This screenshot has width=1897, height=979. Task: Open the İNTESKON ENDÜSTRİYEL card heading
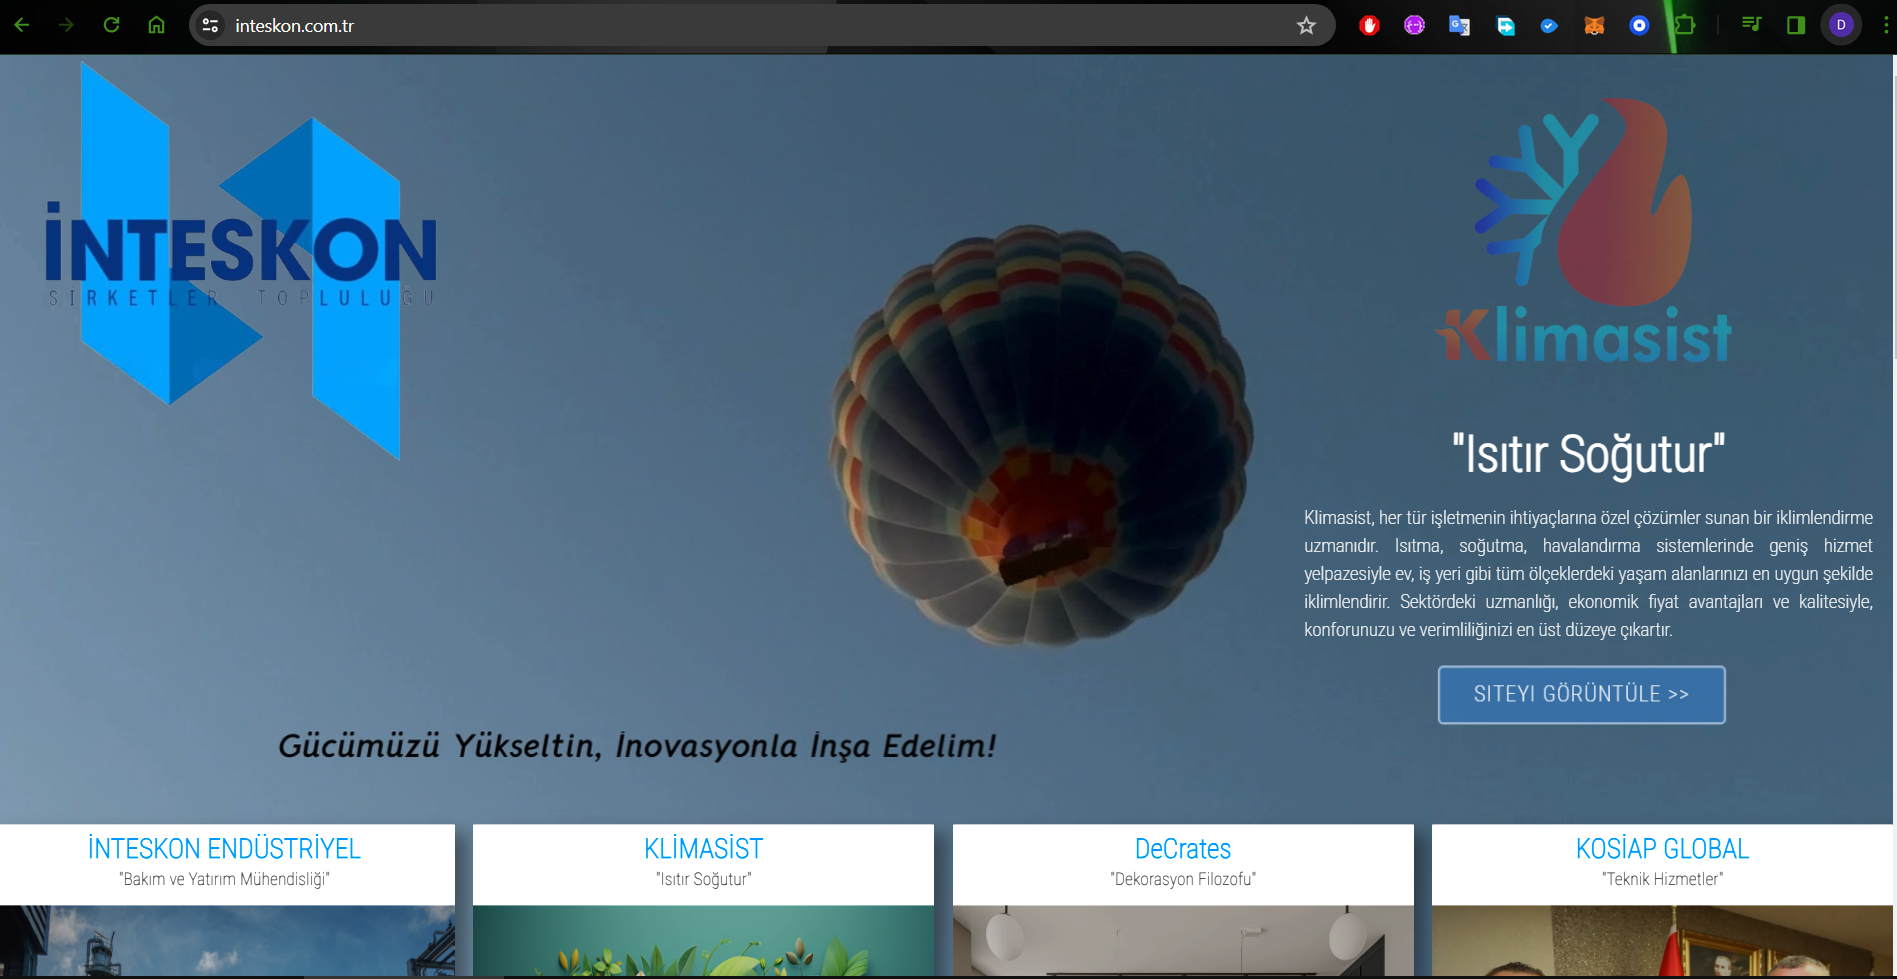pyautogui.click(x=224, y=849)
